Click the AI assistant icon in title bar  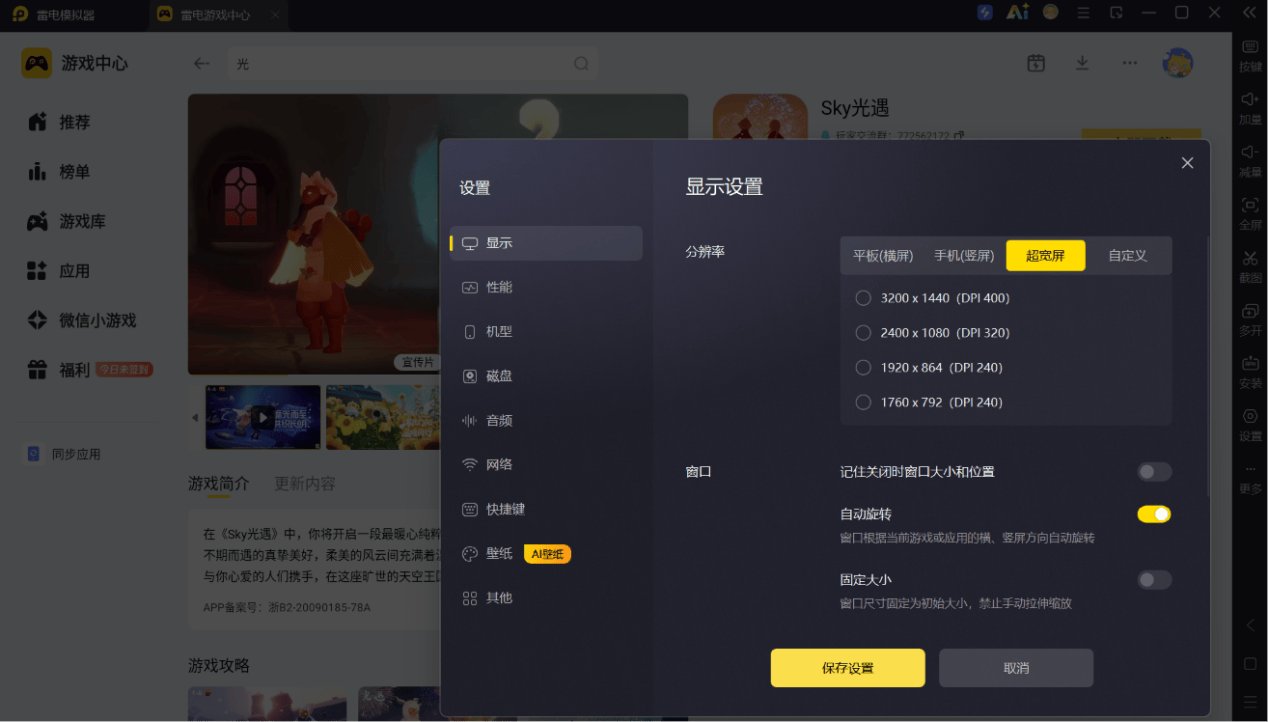tap(1017, 13)
